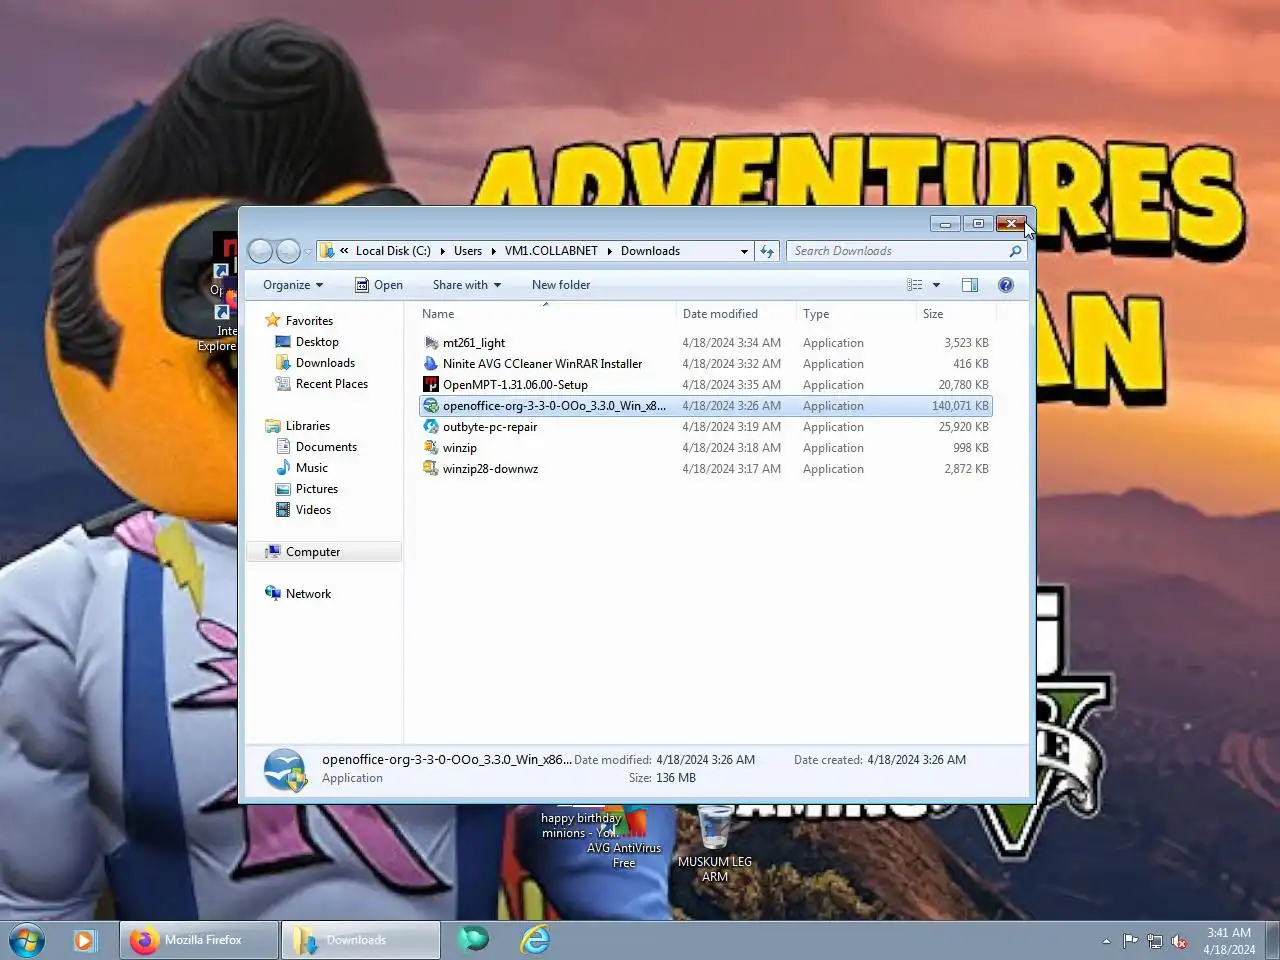Screen dimensions: 1280x960
Task: Click the Action Center flag tray icon
Action: [1130, 941]
